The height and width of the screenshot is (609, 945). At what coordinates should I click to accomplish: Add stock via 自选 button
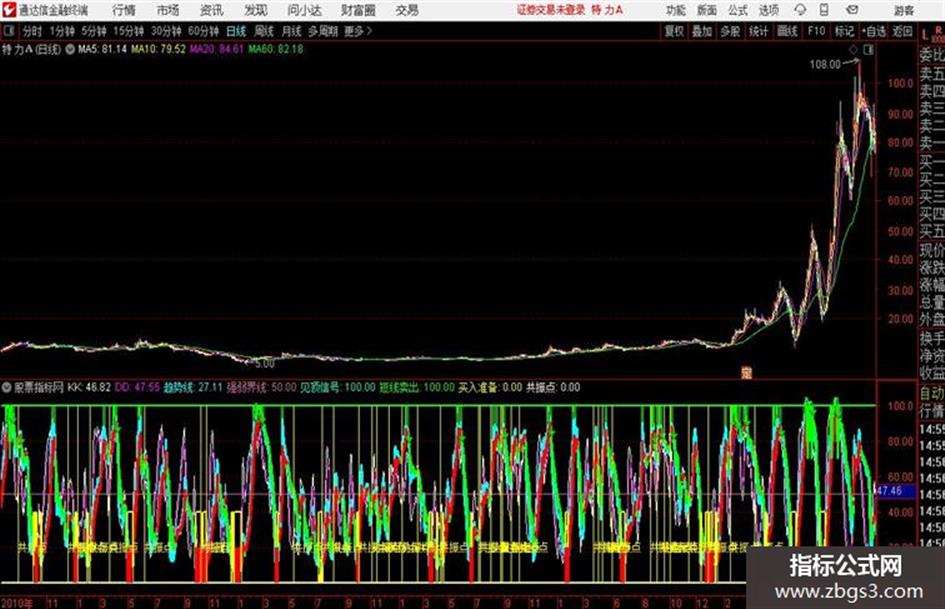pos(874,31)
